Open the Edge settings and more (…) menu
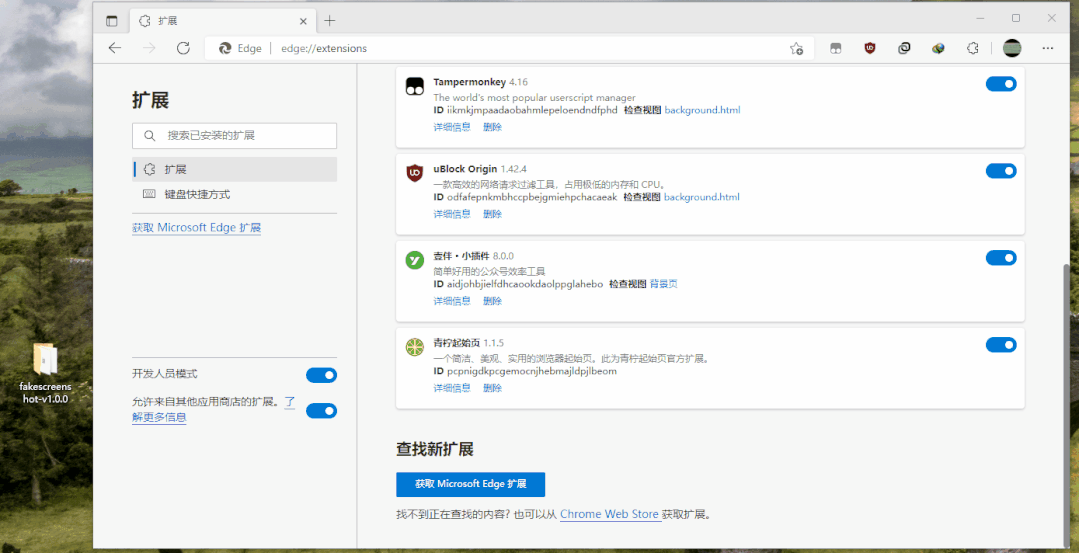 click(x=1047, y=48)
